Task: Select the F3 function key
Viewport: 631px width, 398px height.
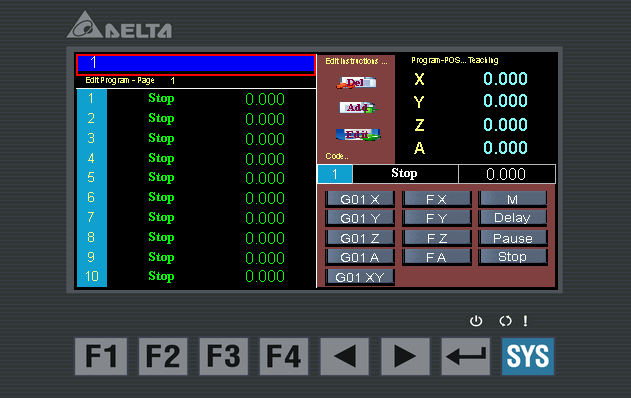Action: pyautogui.click(x=223, y=357)
